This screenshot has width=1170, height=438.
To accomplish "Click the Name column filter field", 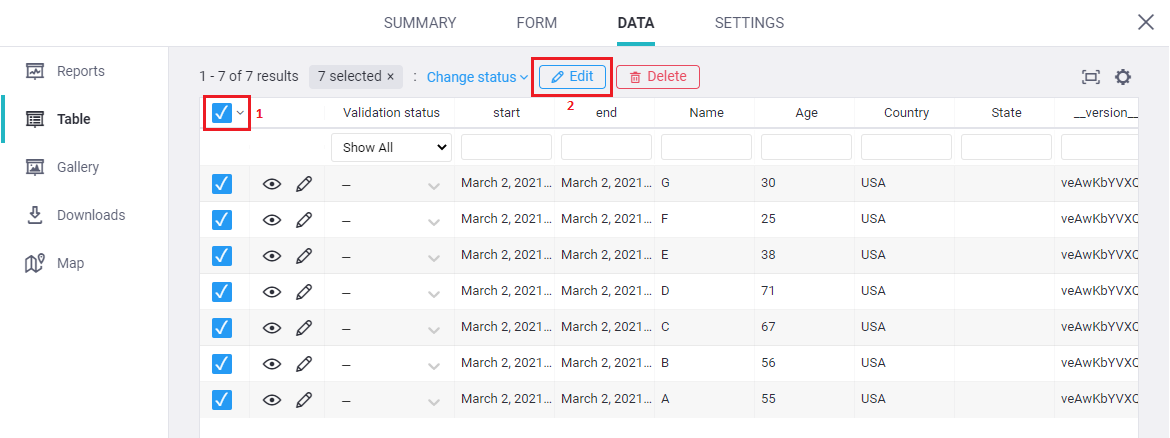I will (706, 147).
